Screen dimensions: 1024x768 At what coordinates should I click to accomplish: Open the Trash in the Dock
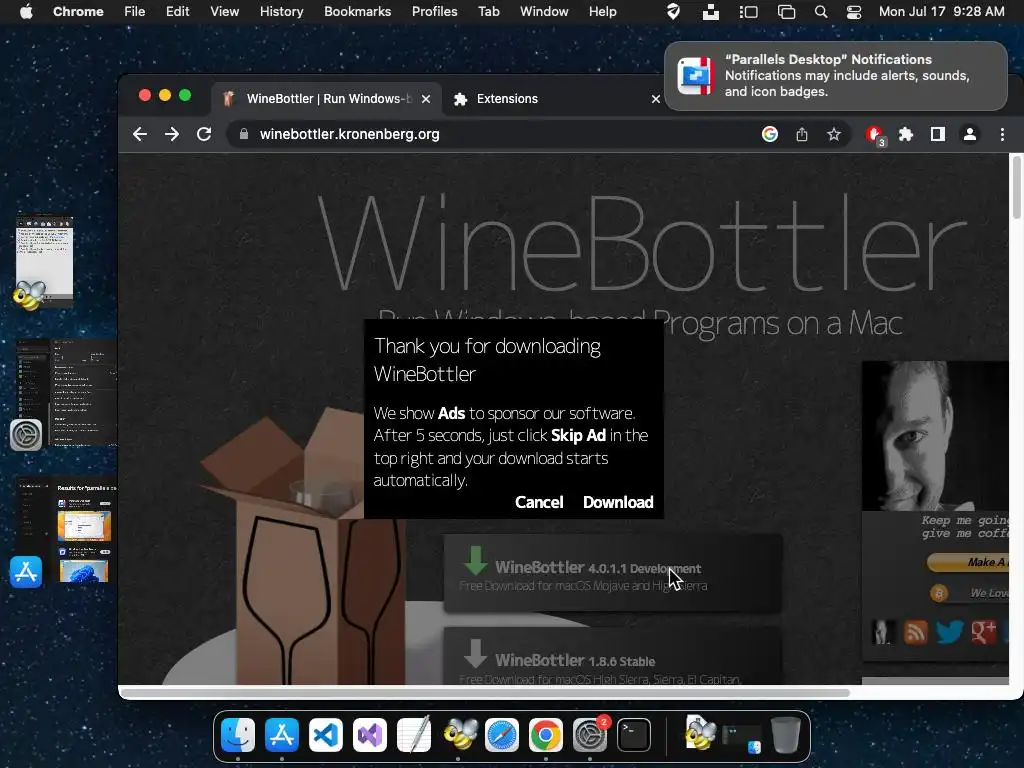[x=786, y=735]
